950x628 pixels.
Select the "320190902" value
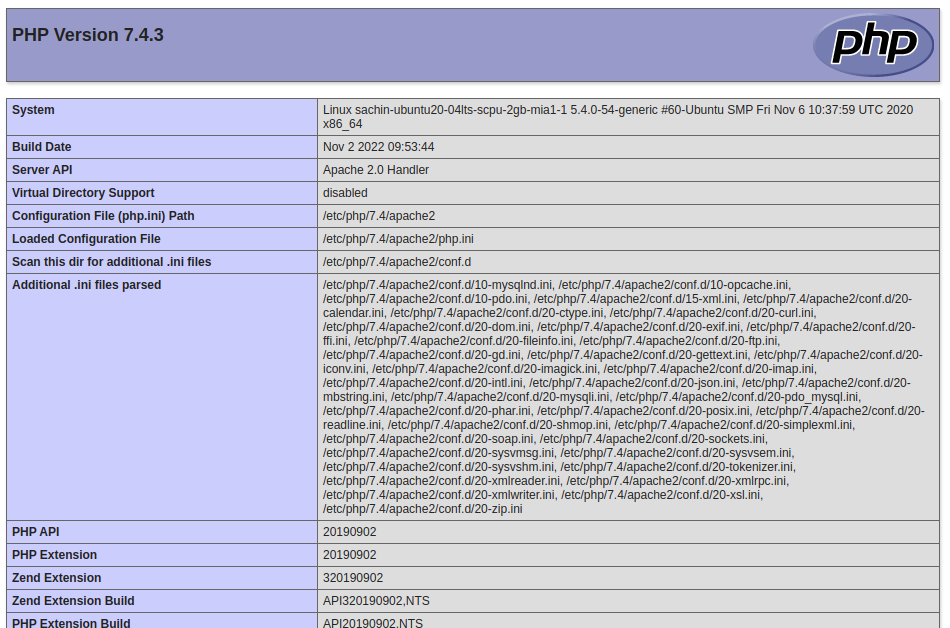353,578
